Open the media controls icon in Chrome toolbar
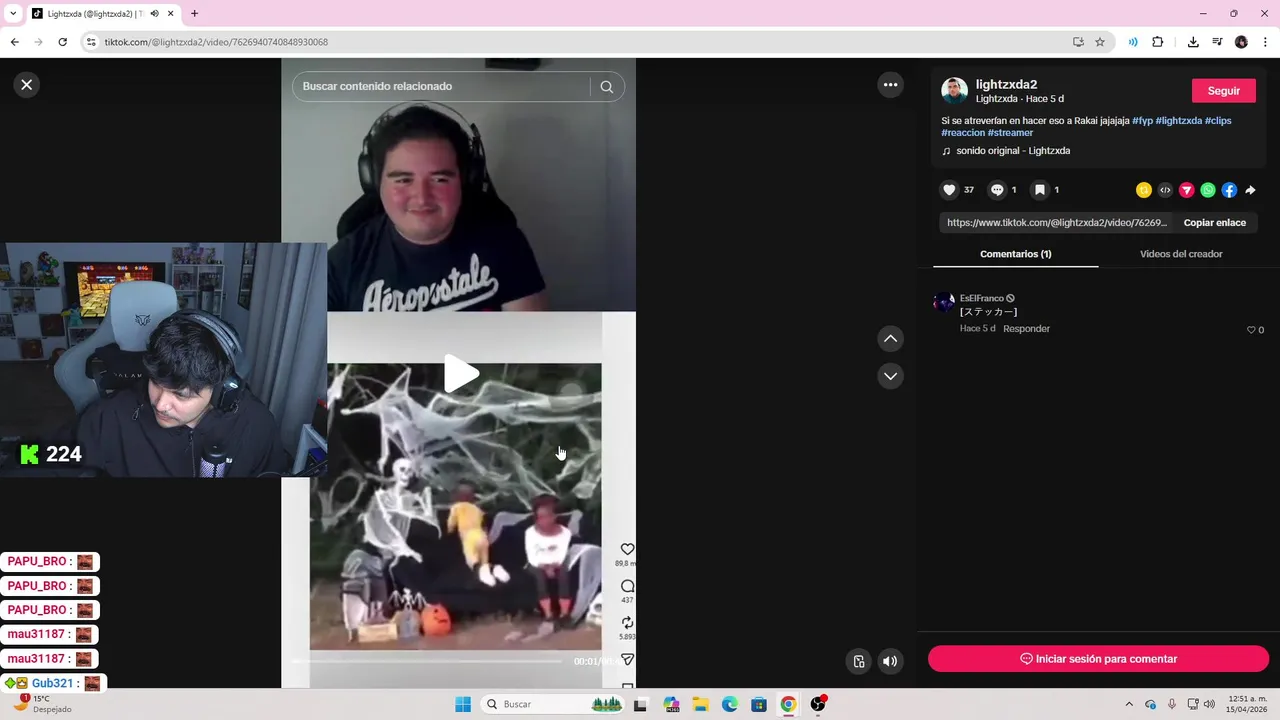1280x720 pixels. (x=1217, y=42)
